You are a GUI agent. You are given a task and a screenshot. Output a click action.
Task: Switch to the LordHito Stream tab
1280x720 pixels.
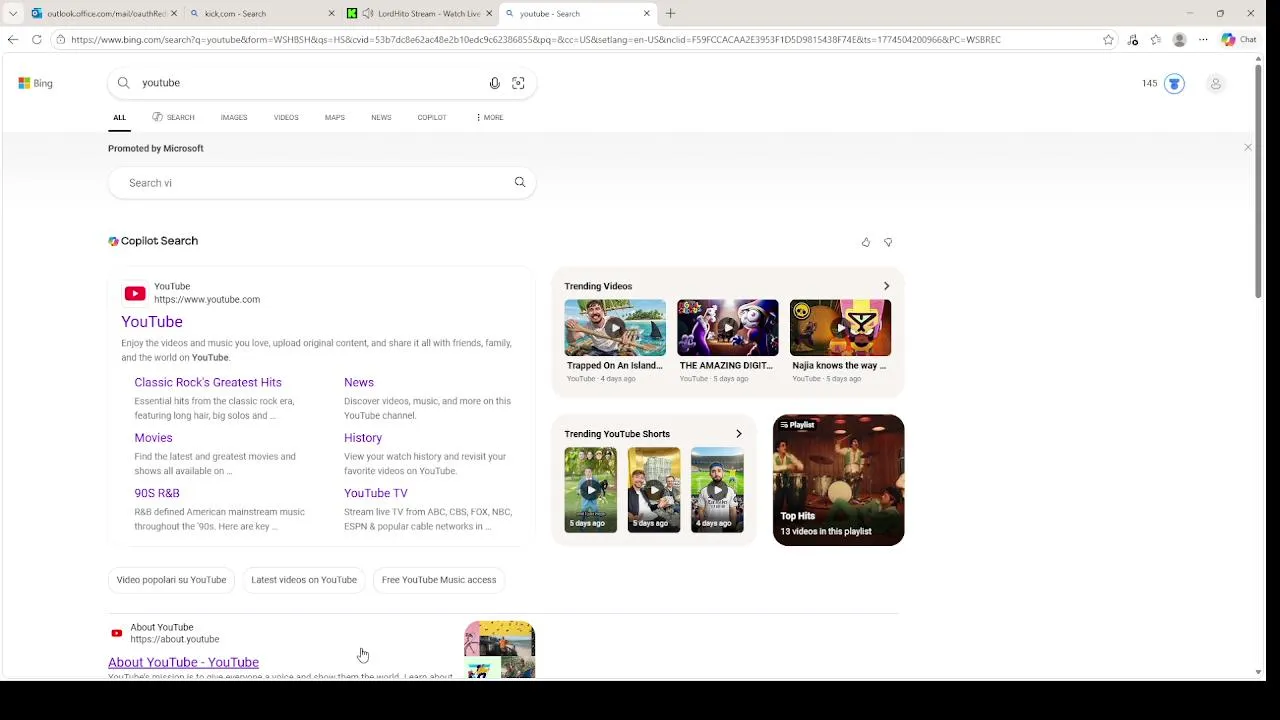[420, 14]
